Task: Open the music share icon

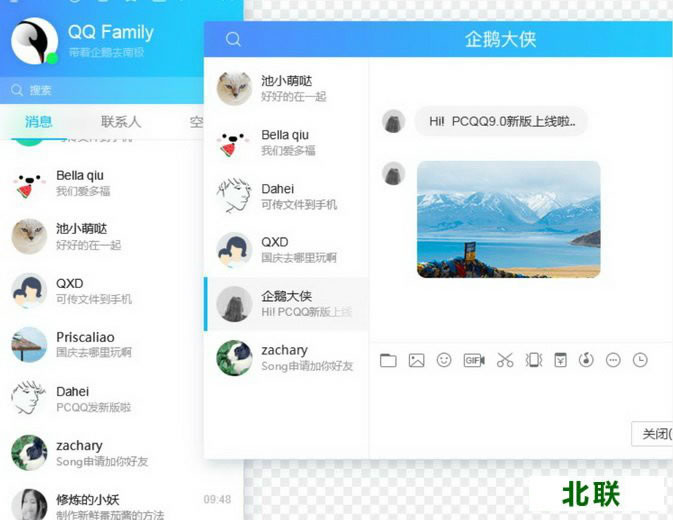Action: 586,360
